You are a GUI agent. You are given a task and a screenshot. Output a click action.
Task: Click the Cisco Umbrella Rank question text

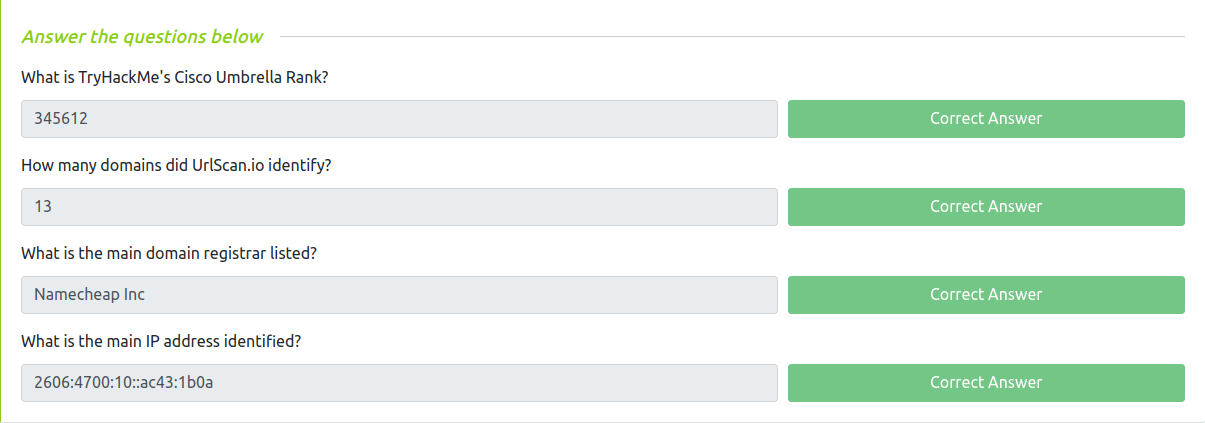tap(175, 78)
